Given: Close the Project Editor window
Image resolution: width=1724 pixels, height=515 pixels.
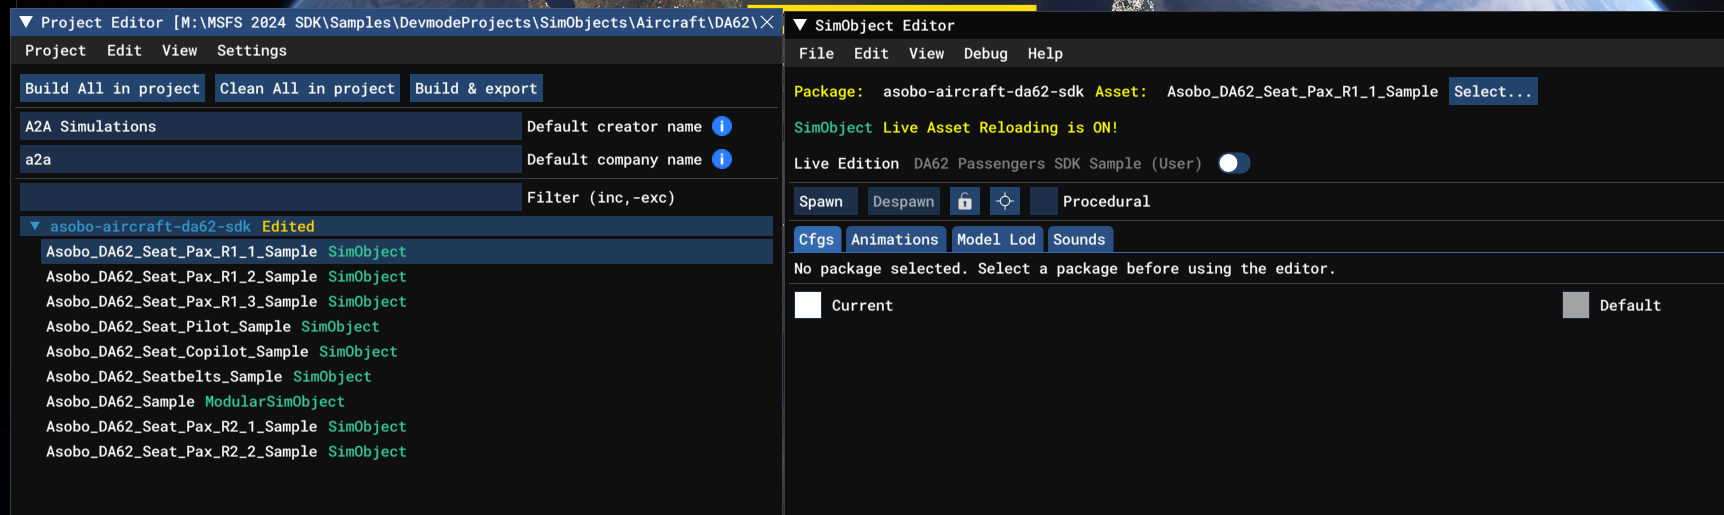Looking at the screenshot, I should tap(767, 22).
